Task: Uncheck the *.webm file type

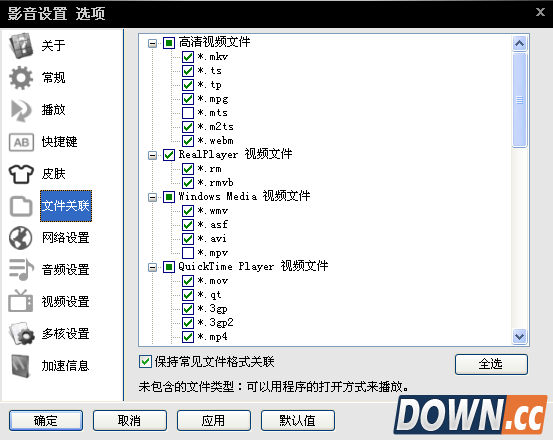Action: coord(188,141)
